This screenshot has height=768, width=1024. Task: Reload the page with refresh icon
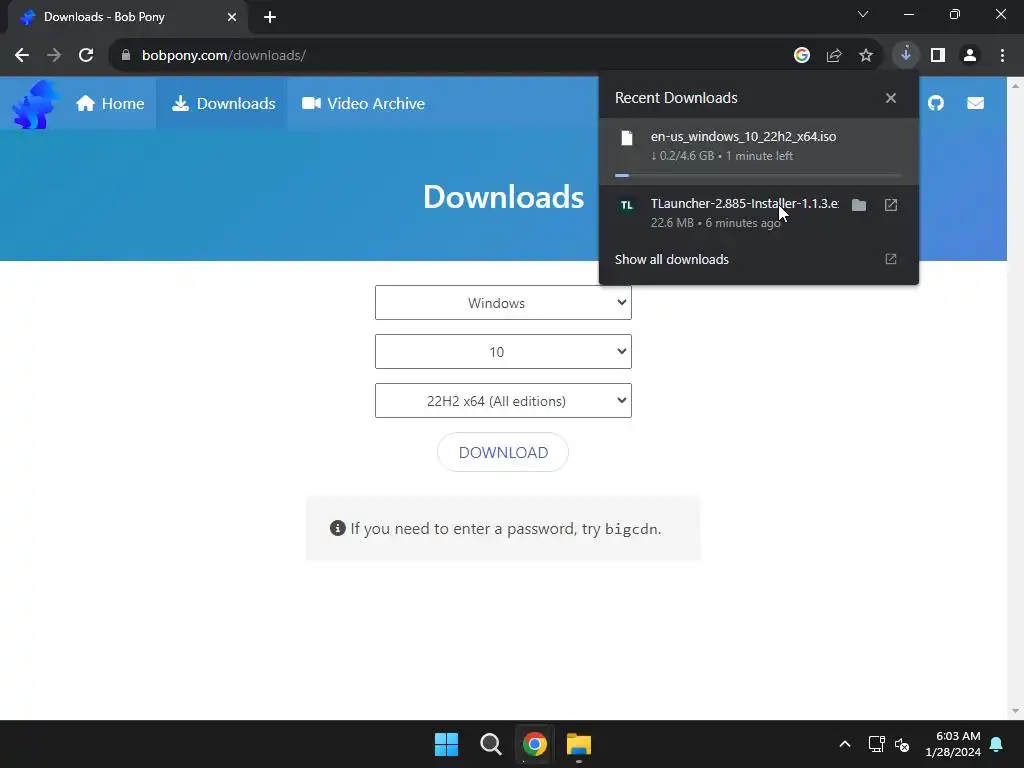point(86,56)
